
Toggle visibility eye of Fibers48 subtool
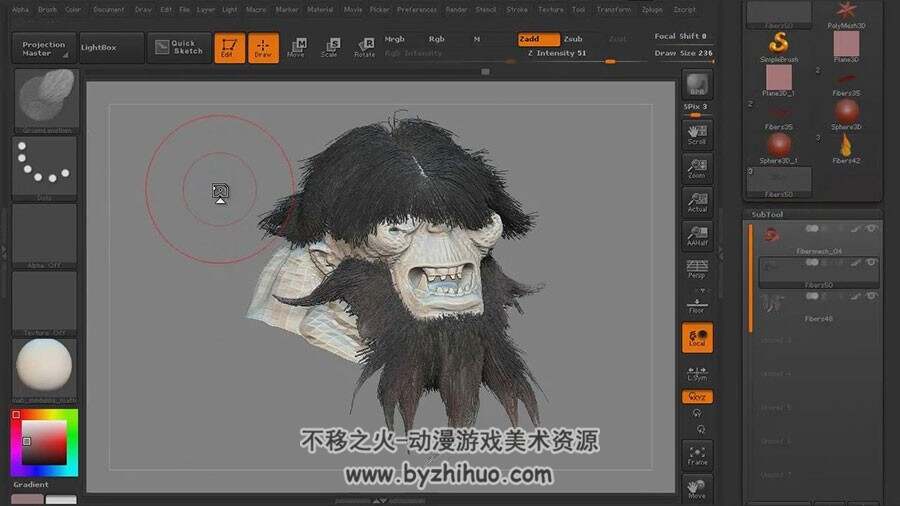pyautogui.click(x=872, y=296)
